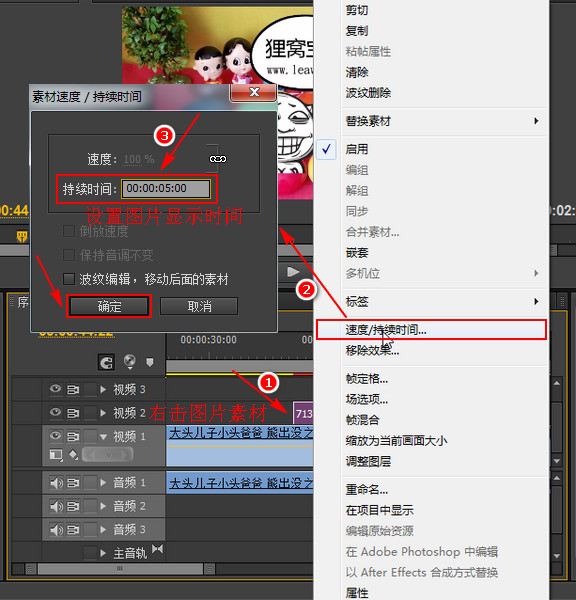Viewport: 576px width, 600px height.
Task: Click the 取消 button in dialog
Action: [199, 306]
